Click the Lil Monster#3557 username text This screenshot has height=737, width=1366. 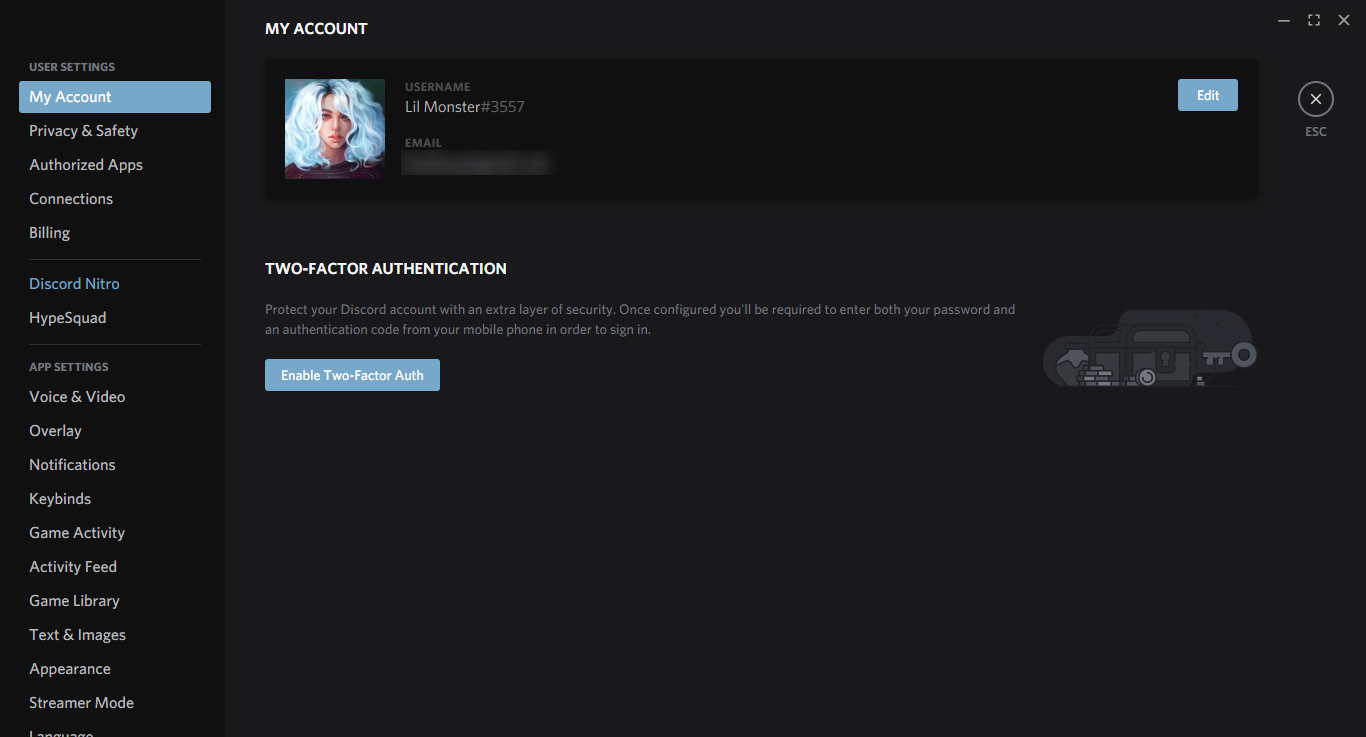click(x=464, y=107)
